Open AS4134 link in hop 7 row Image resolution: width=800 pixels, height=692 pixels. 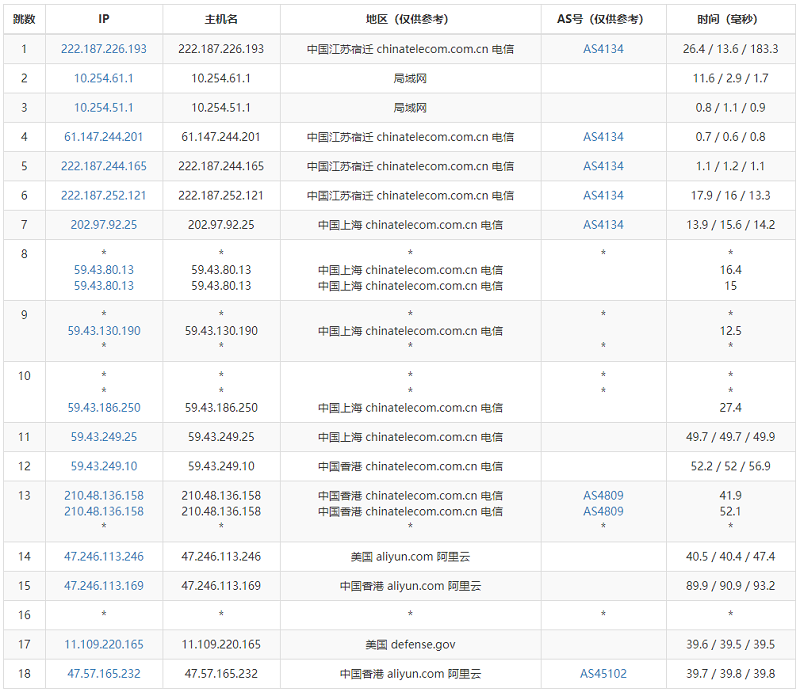pyautogui.click(x=603, y=225)
